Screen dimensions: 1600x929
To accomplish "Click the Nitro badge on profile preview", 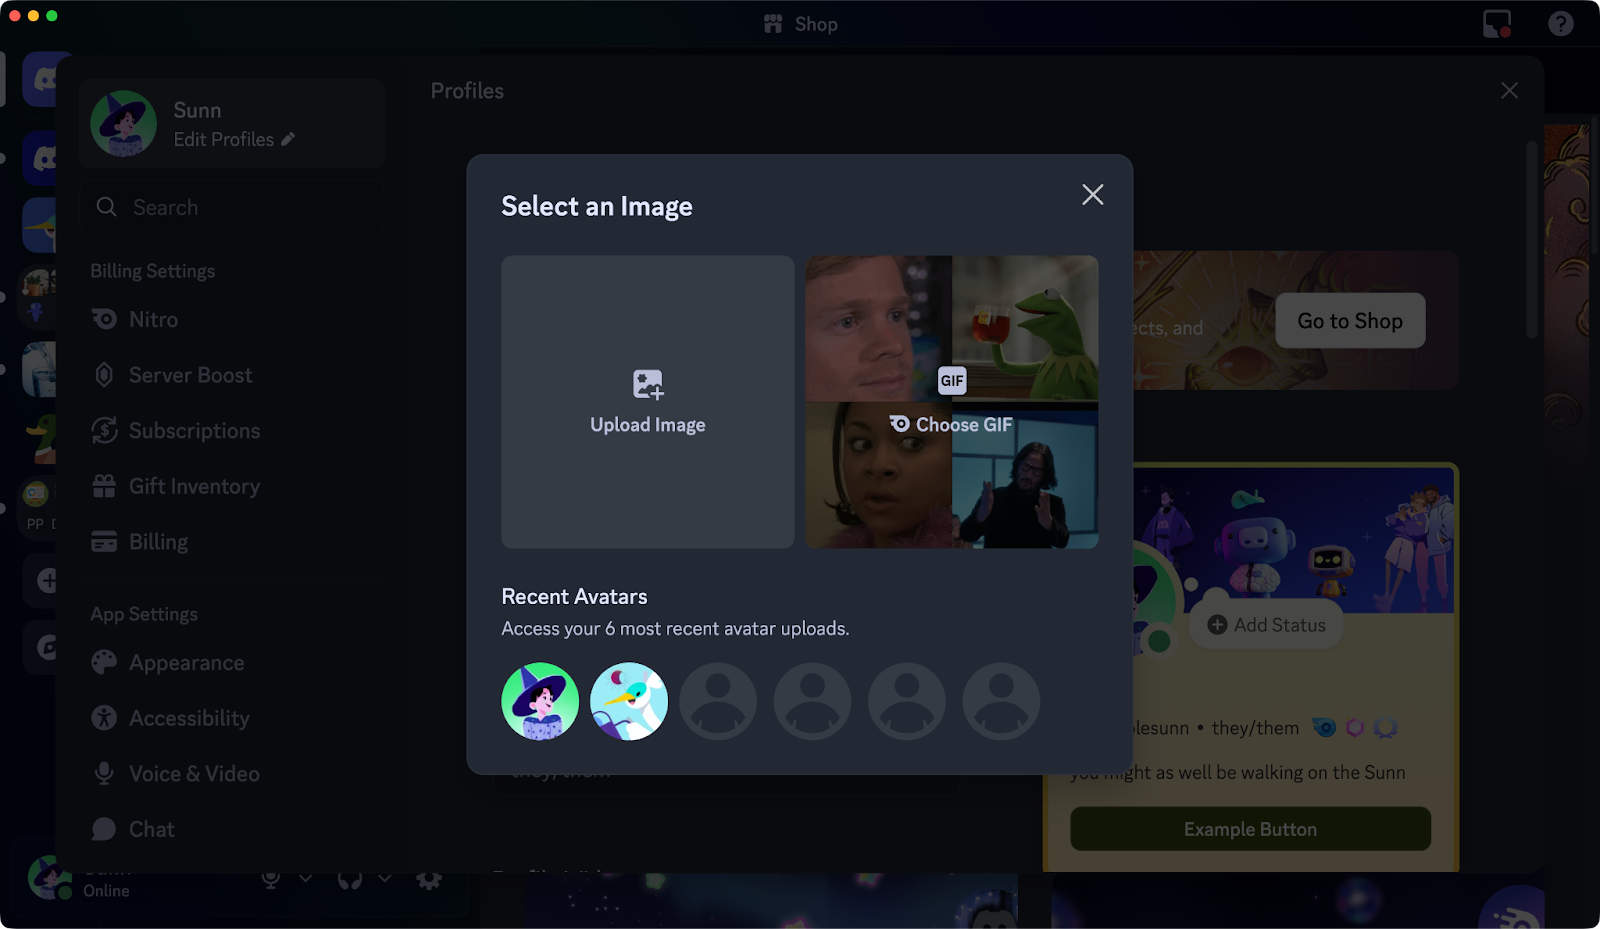I will (x=1324, y=727).
